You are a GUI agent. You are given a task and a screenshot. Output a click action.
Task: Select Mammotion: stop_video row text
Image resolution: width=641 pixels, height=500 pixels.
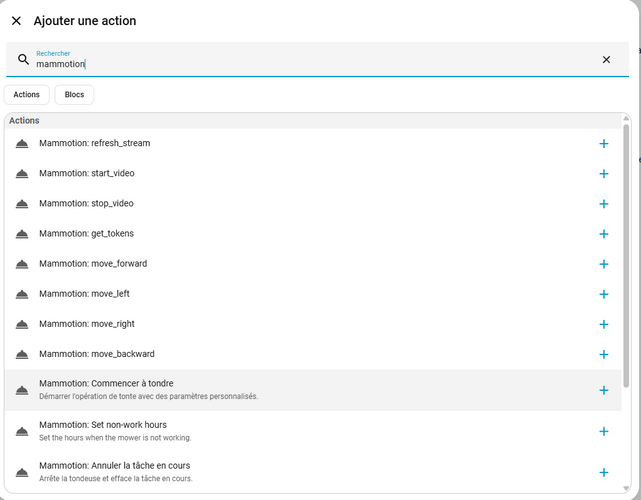86,203
